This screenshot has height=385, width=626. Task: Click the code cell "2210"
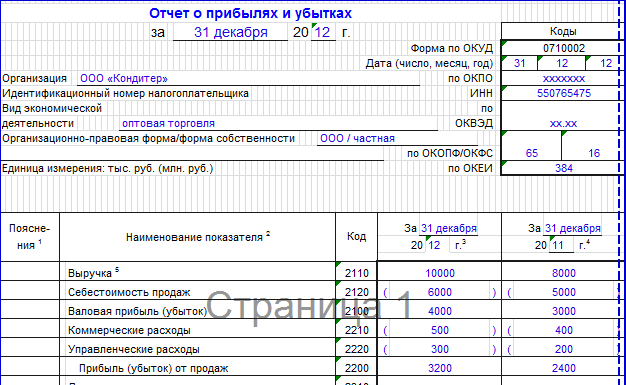tap(357, 330)
